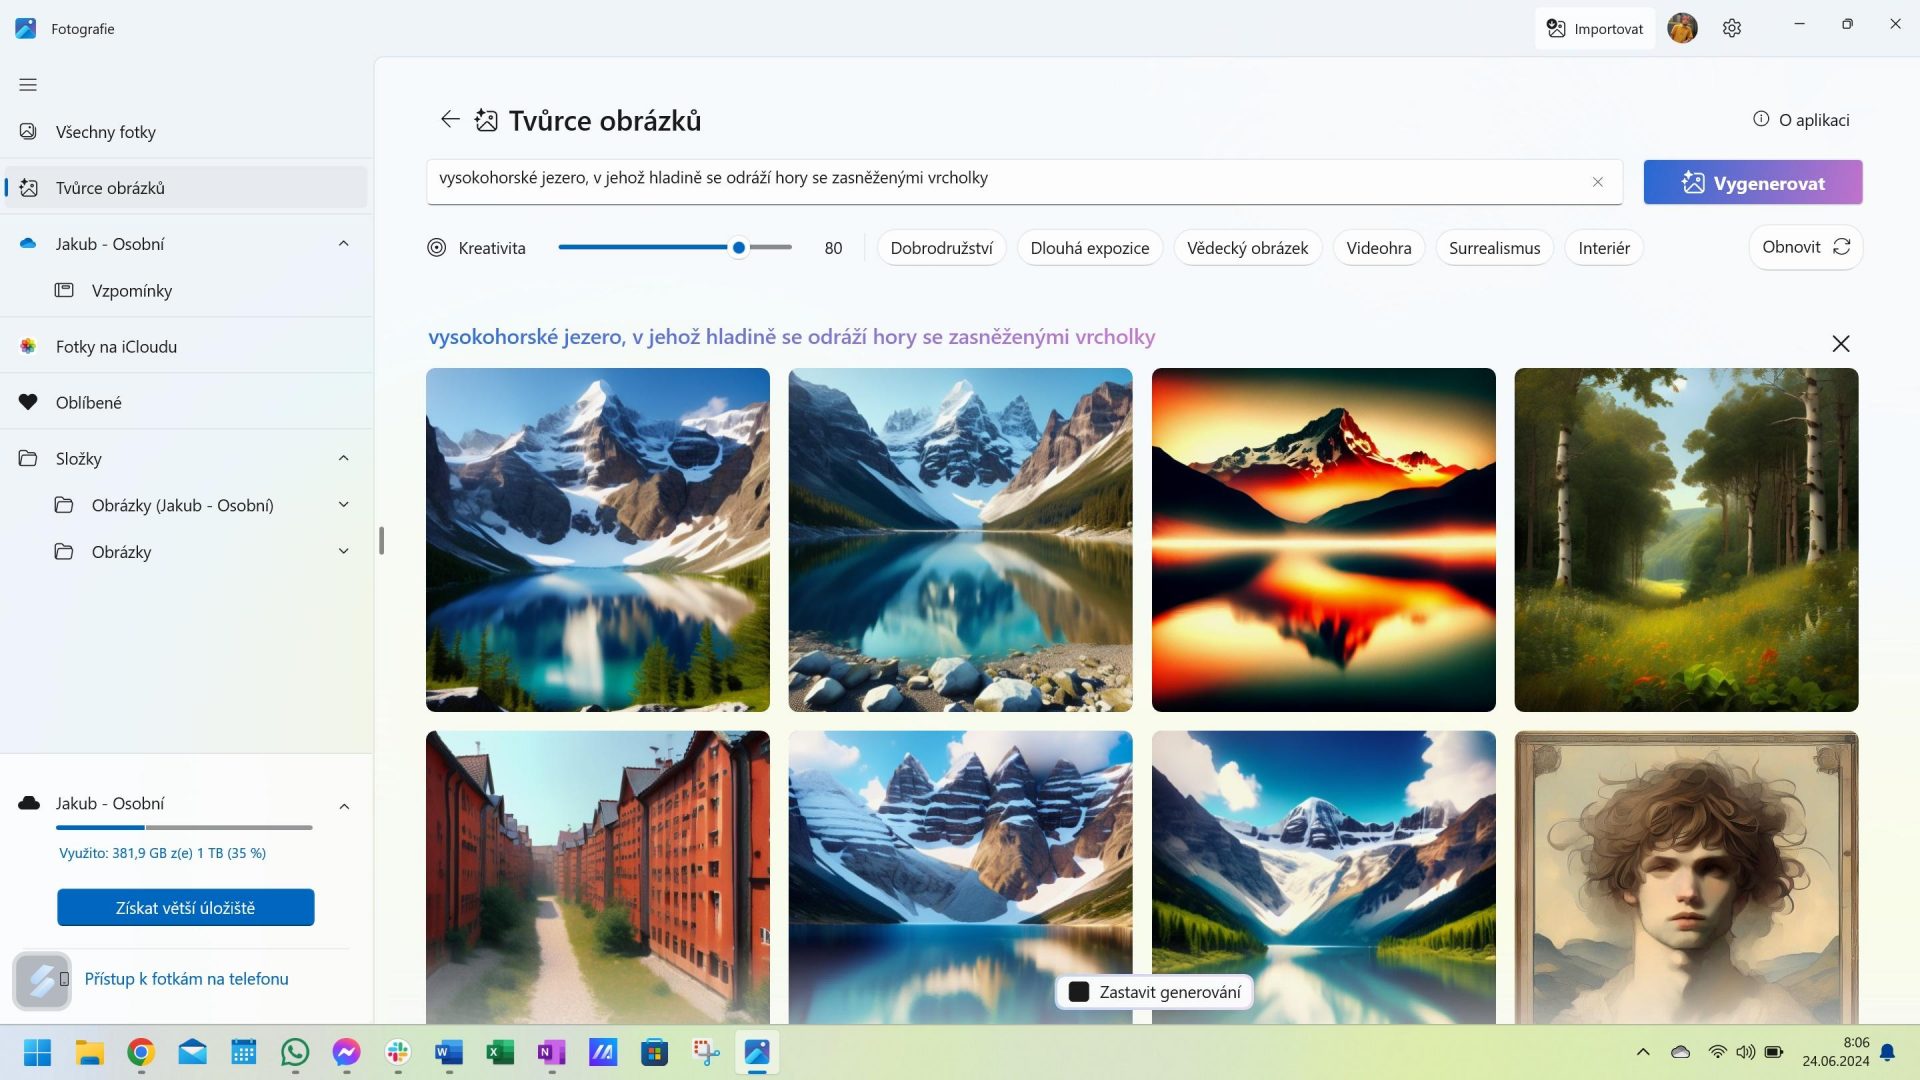Image resolution: width=1920 pixels, height=1080 pixels.
Task: Click the Photos app taskbar icon
Action: 757,1052
